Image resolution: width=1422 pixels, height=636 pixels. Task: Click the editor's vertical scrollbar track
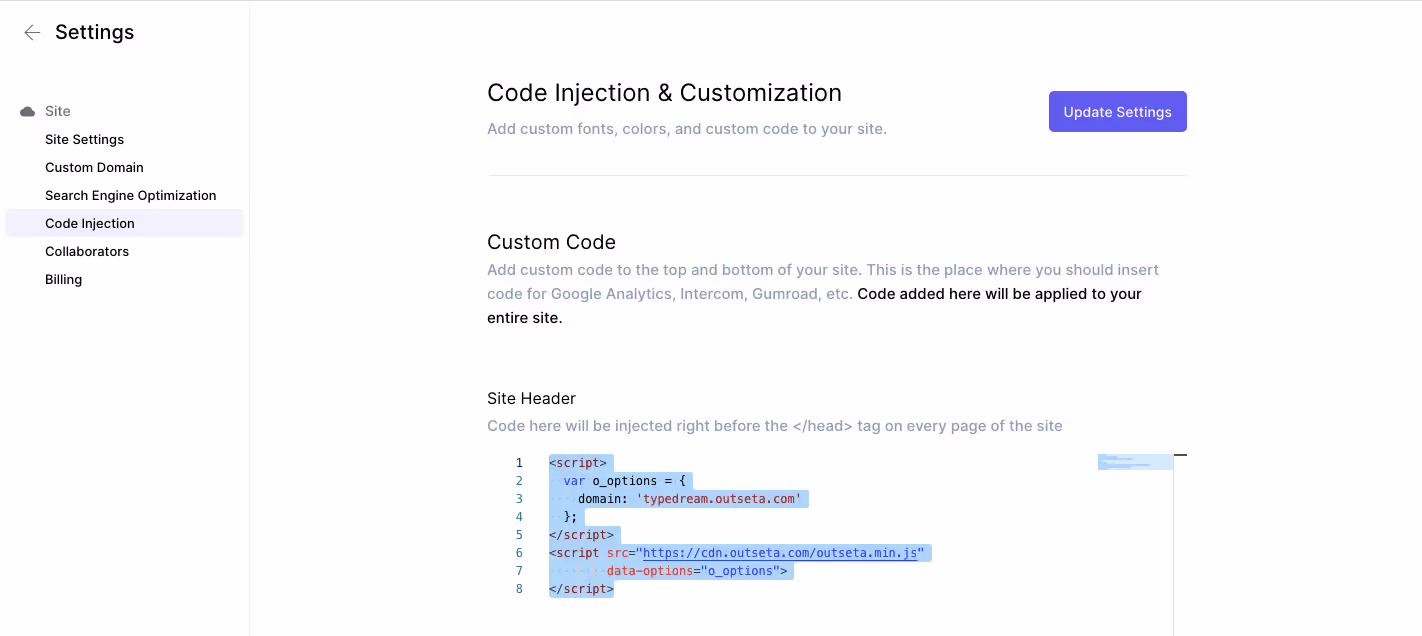1180,545
